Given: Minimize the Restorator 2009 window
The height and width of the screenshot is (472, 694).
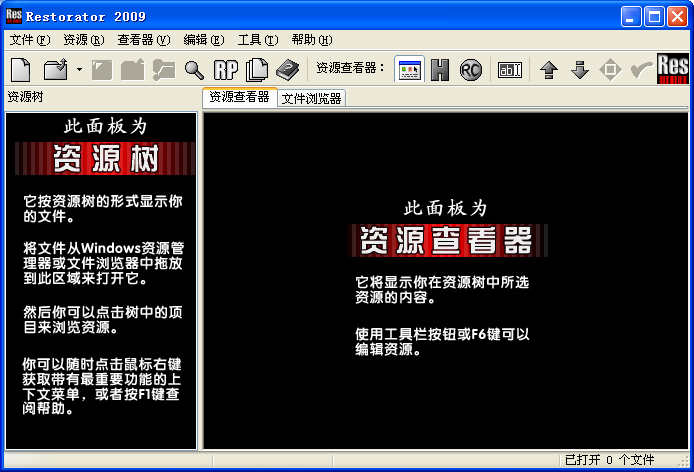Looking at the screenshot, I should click(x=631, y=17).
